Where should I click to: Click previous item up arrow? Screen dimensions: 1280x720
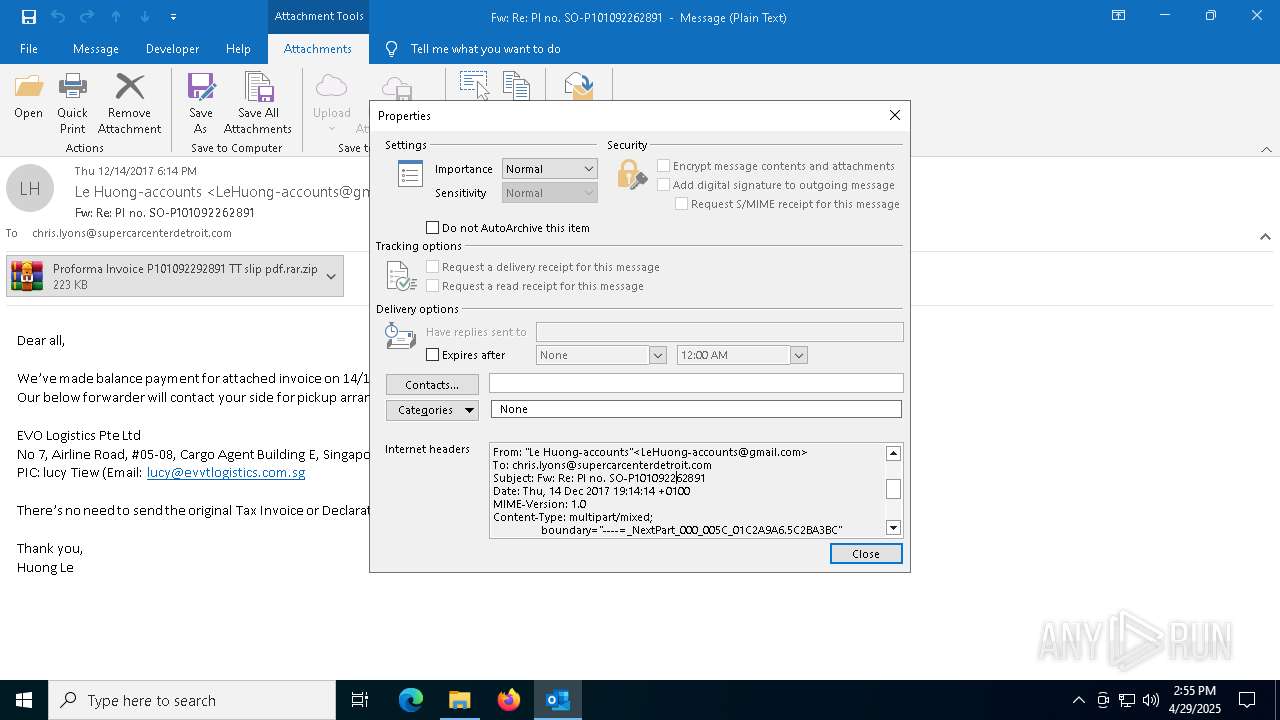coord(116,17)
